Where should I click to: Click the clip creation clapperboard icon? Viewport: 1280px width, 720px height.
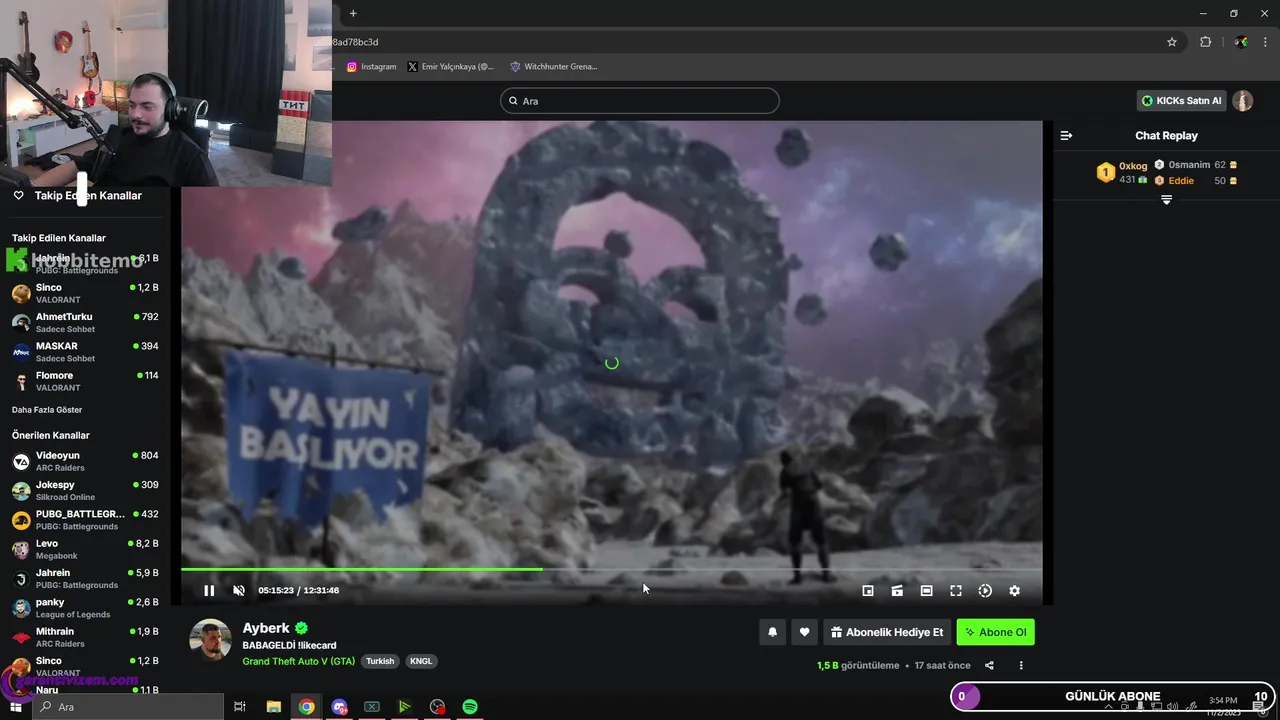point(897,591)
